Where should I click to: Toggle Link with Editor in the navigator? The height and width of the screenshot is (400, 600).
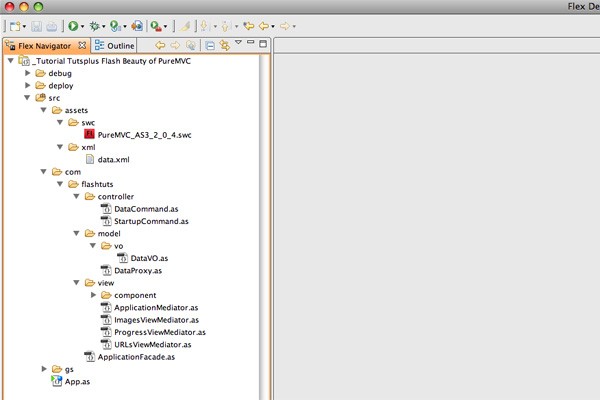225,46
